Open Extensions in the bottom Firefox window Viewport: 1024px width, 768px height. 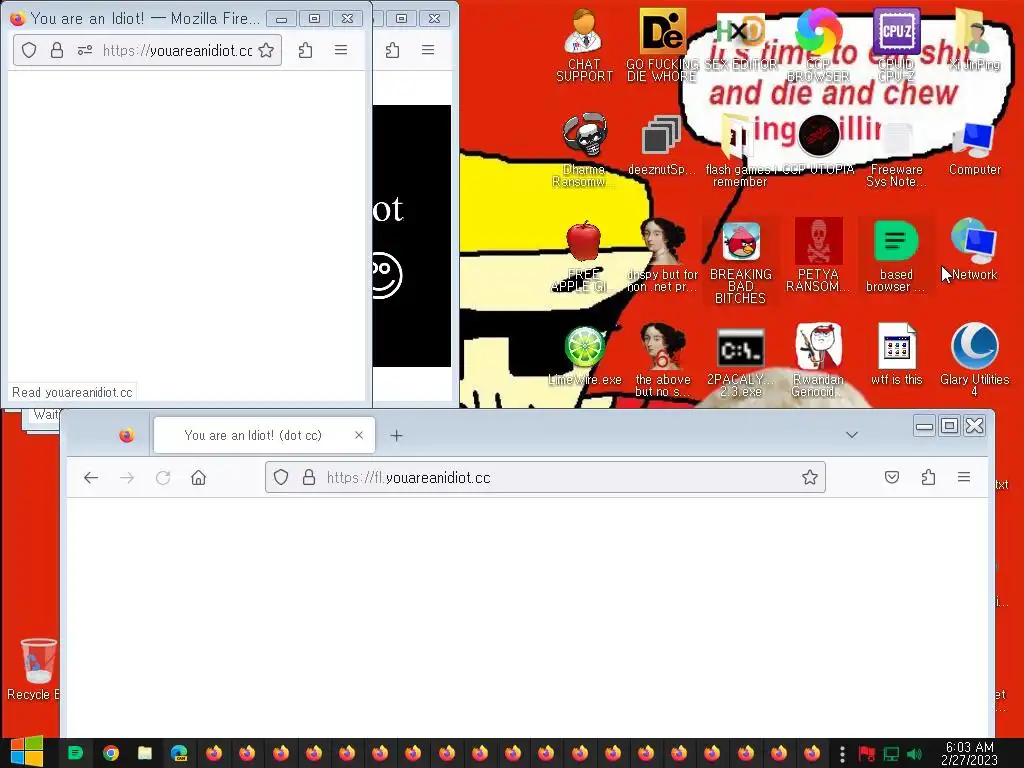coord(928,477)
